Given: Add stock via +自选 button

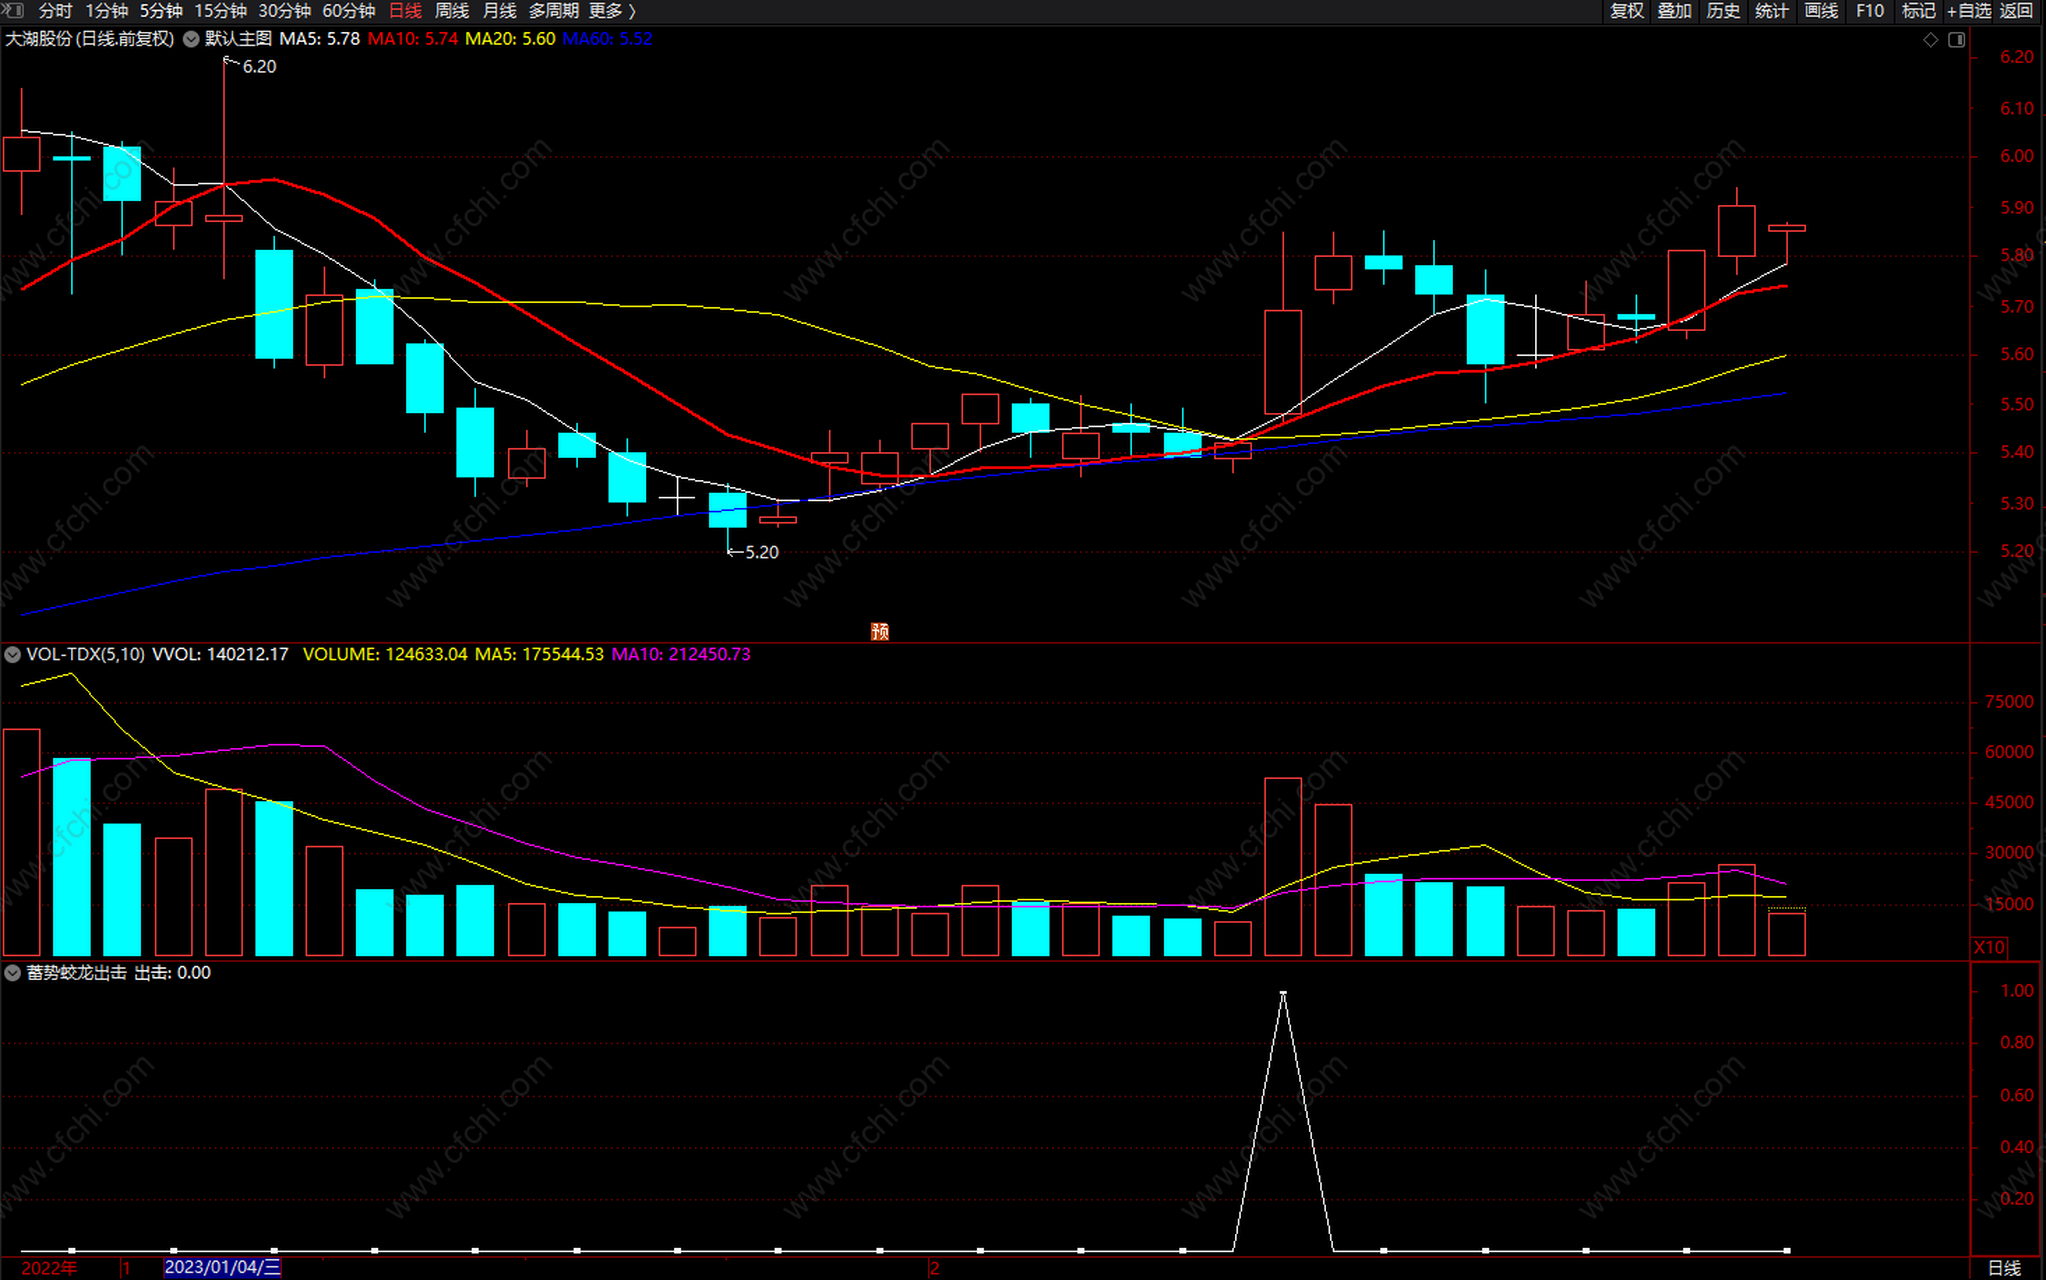Looking at the screenshot, I should 1969,11.
